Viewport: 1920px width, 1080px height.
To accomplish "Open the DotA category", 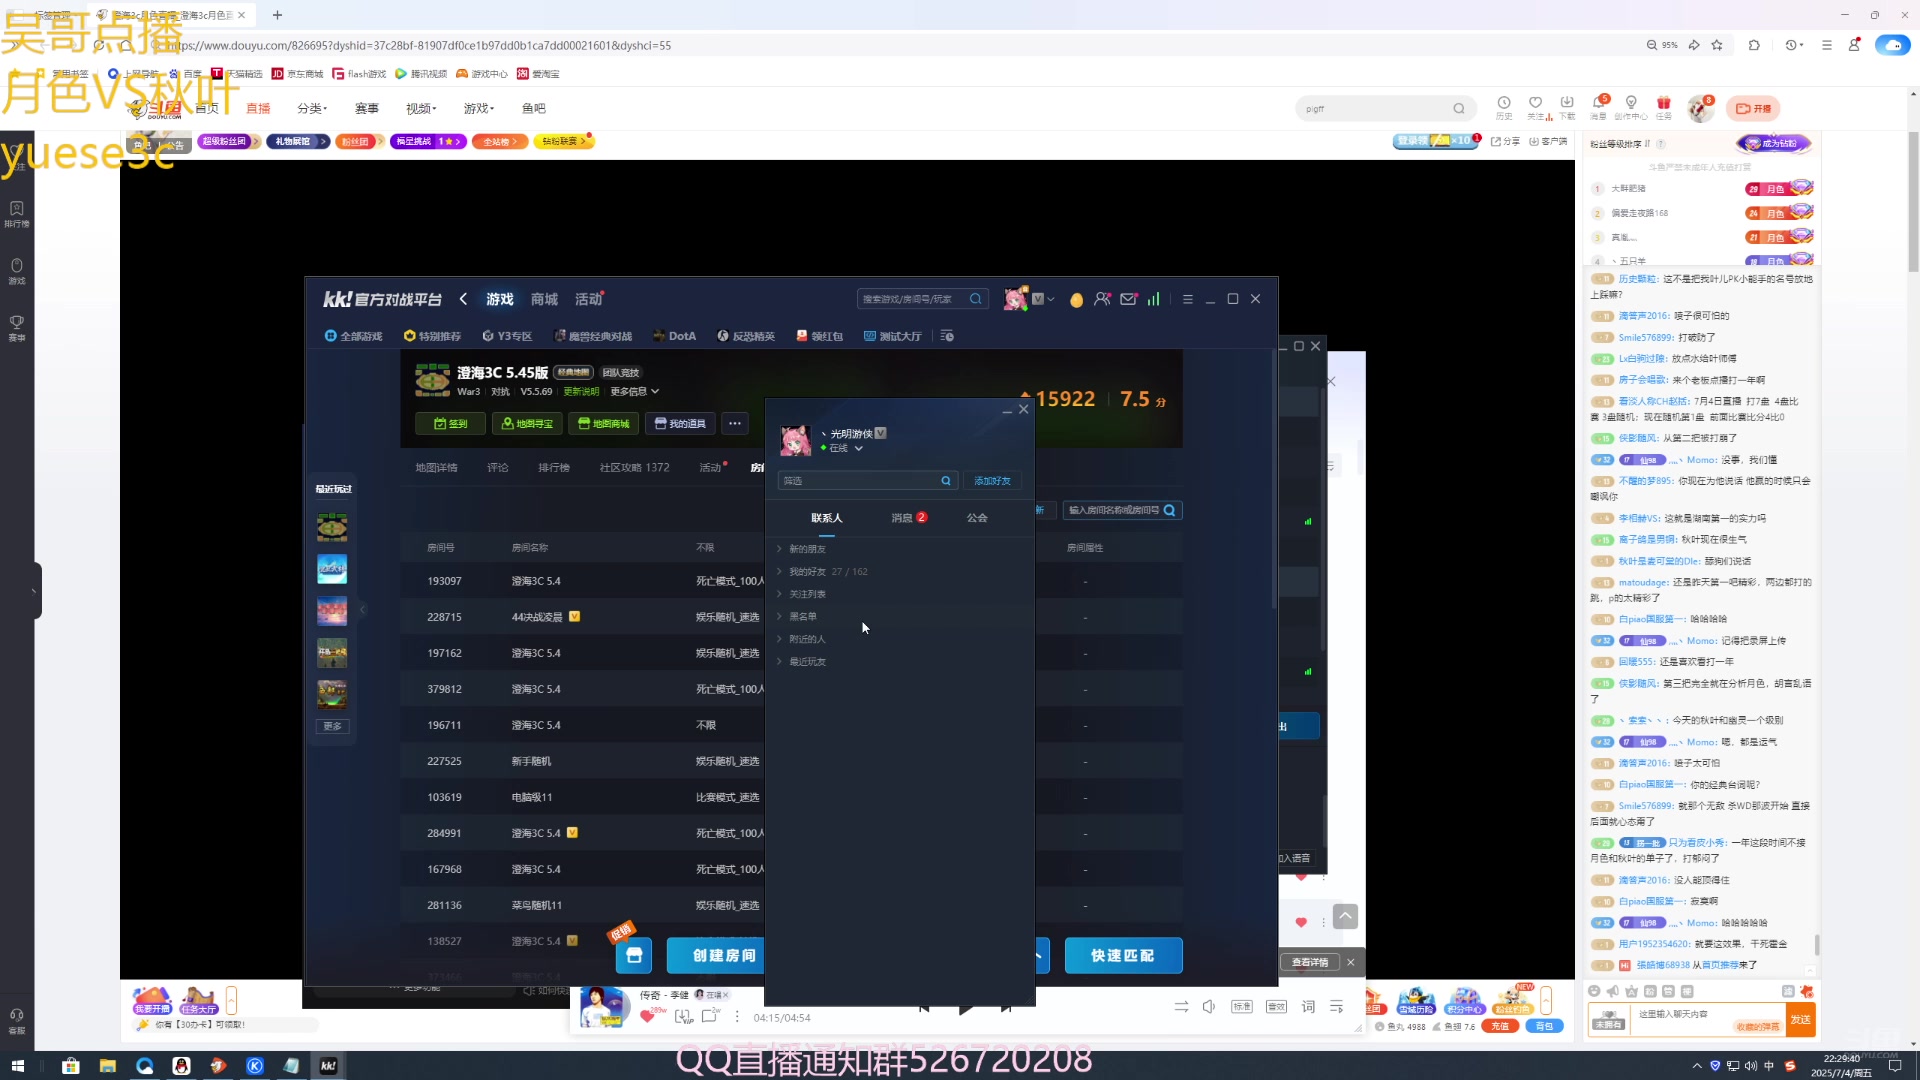I will coord(674,336).
